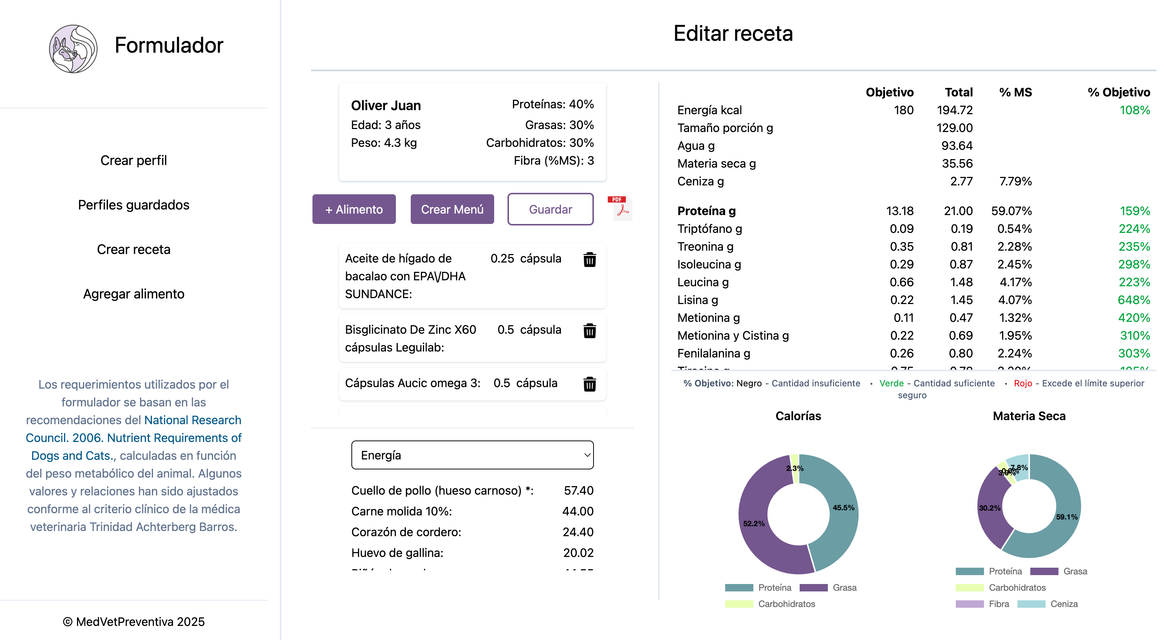Toggle Proteína legend in Calorías chart
The height and width of the screenshot is (640, 1170).
pos(758,588)
